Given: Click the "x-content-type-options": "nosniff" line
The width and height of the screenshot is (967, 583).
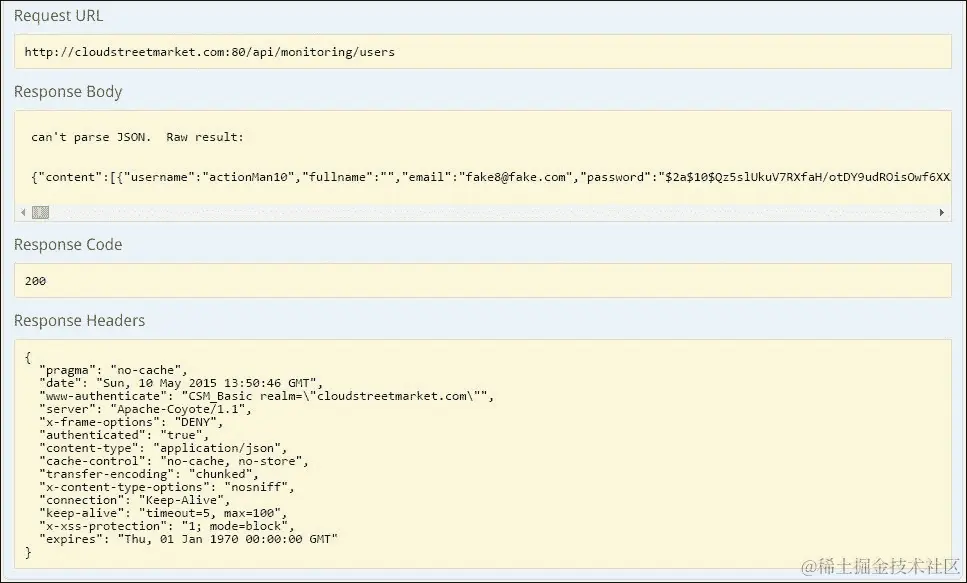Looking at the screenshot, I should point(167,487).
